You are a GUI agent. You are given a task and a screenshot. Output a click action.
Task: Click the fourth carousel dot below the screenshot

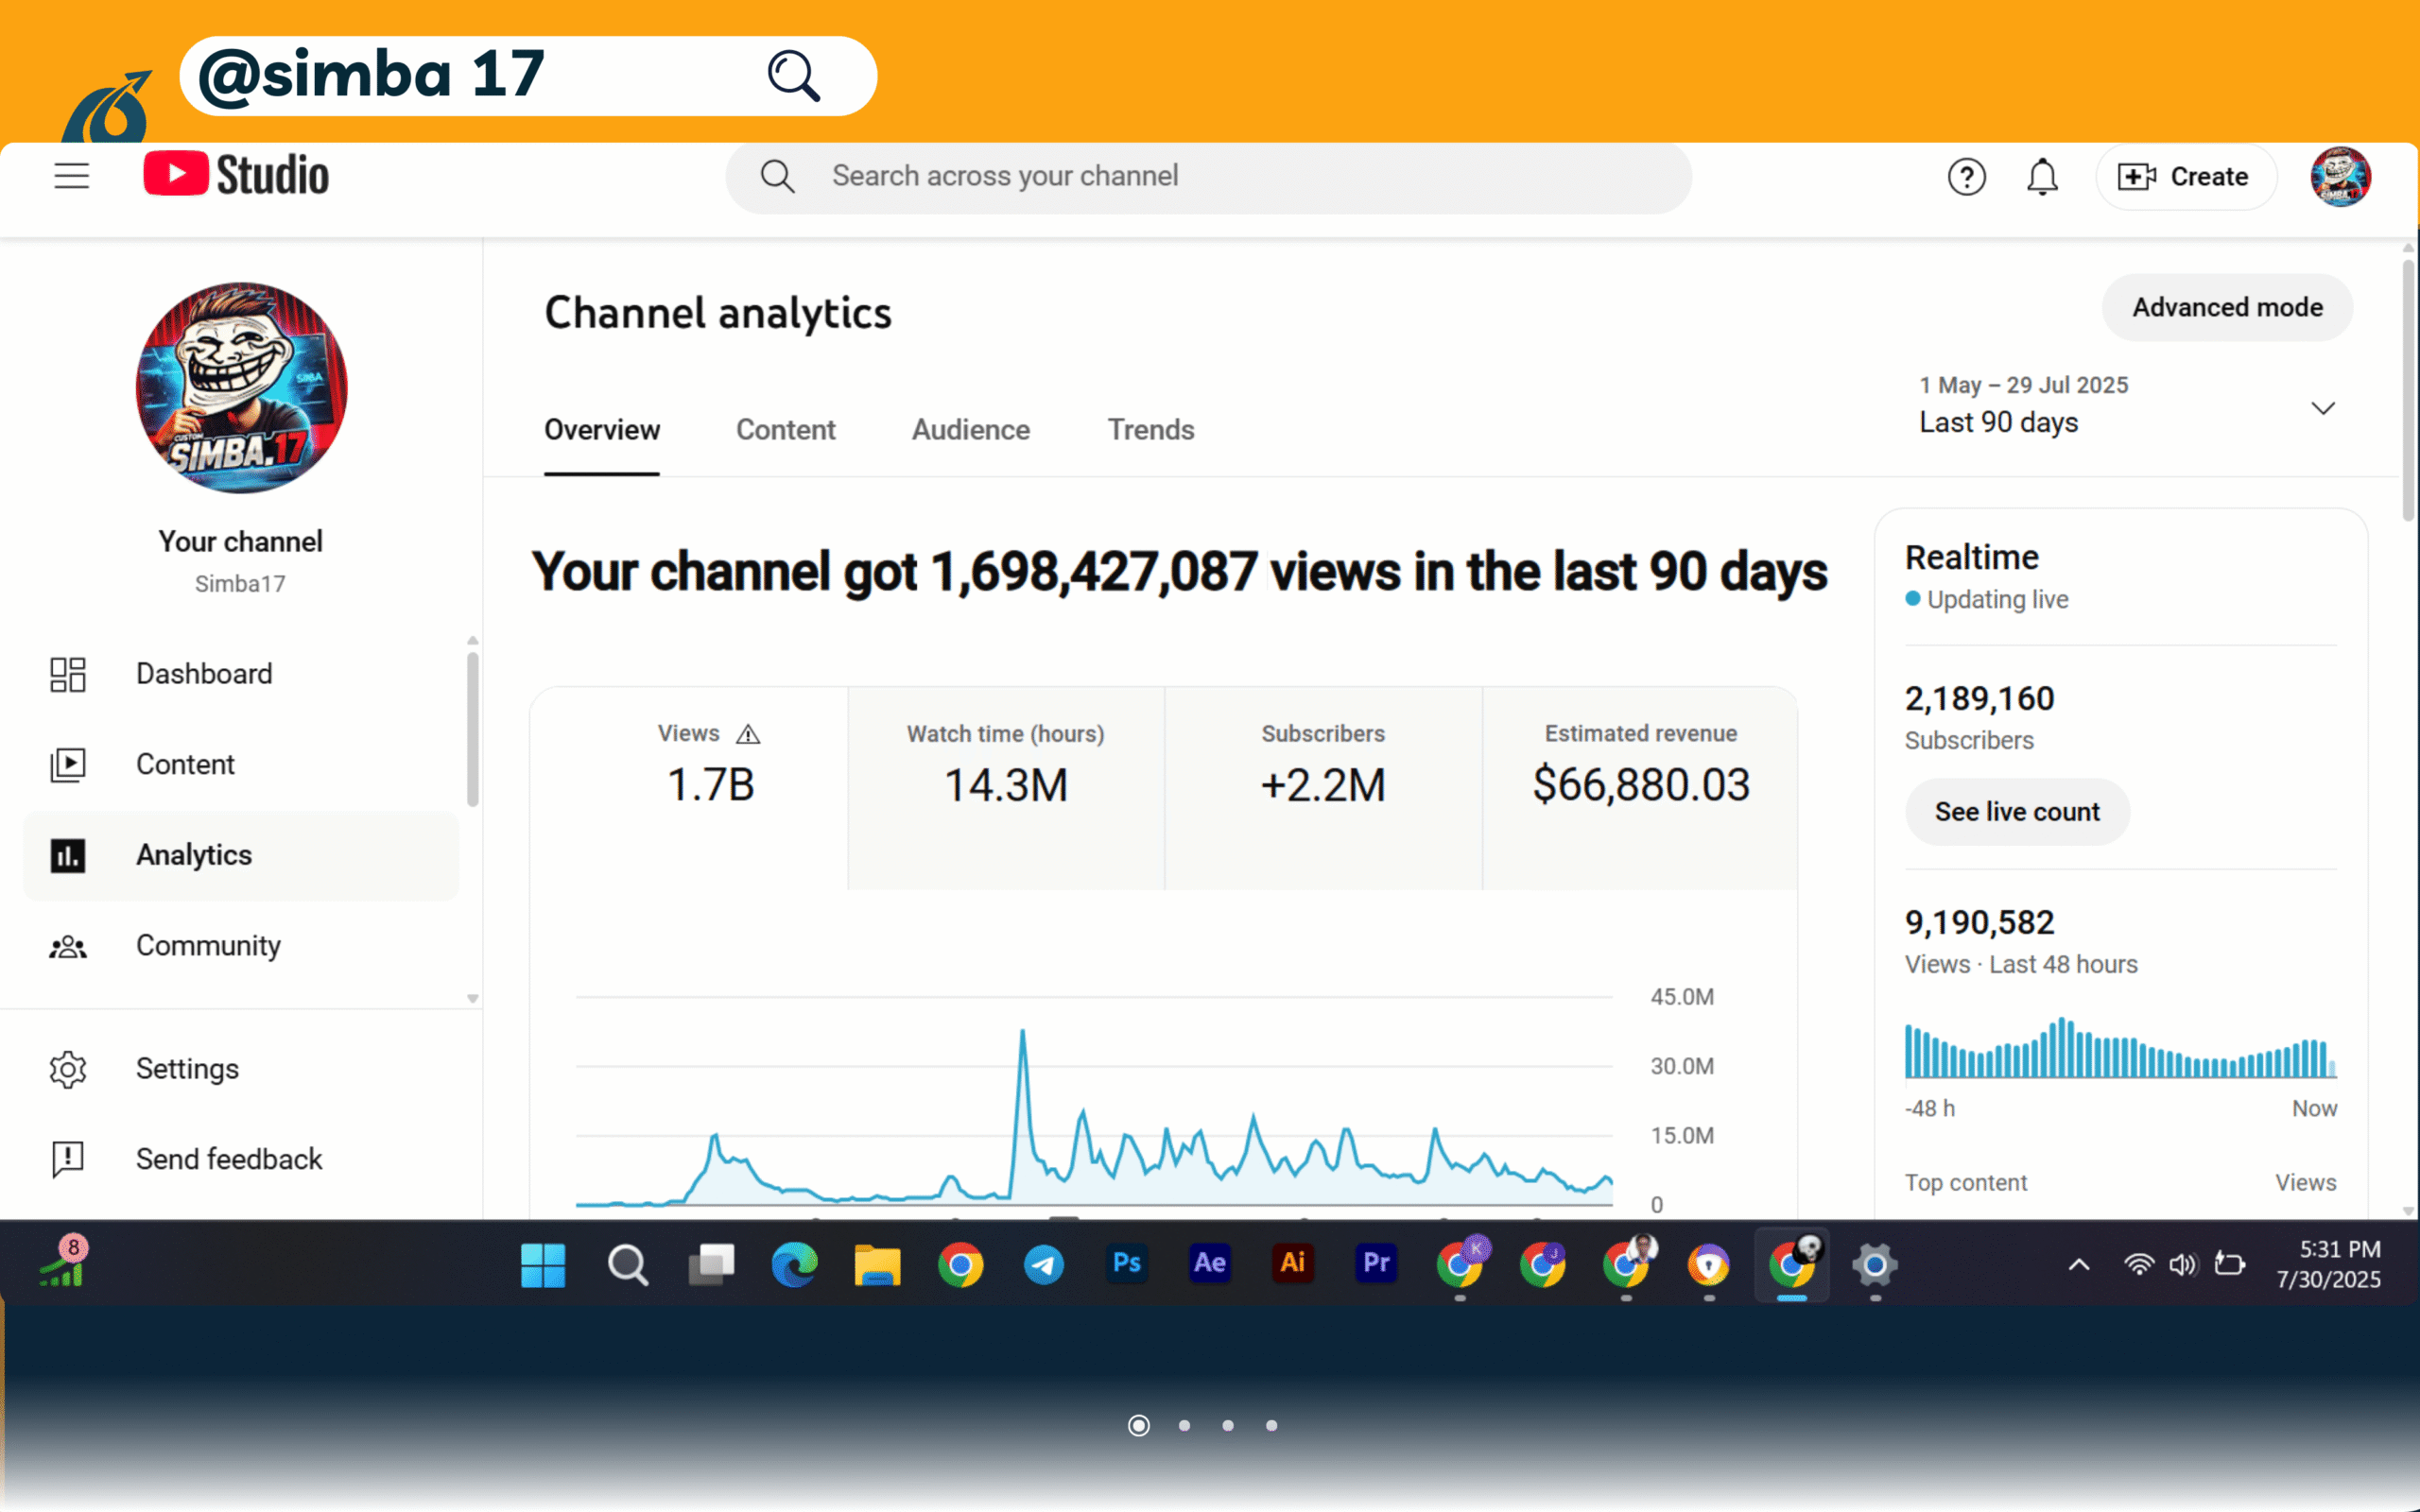pyautogui.click(x=1271, y=1425)
